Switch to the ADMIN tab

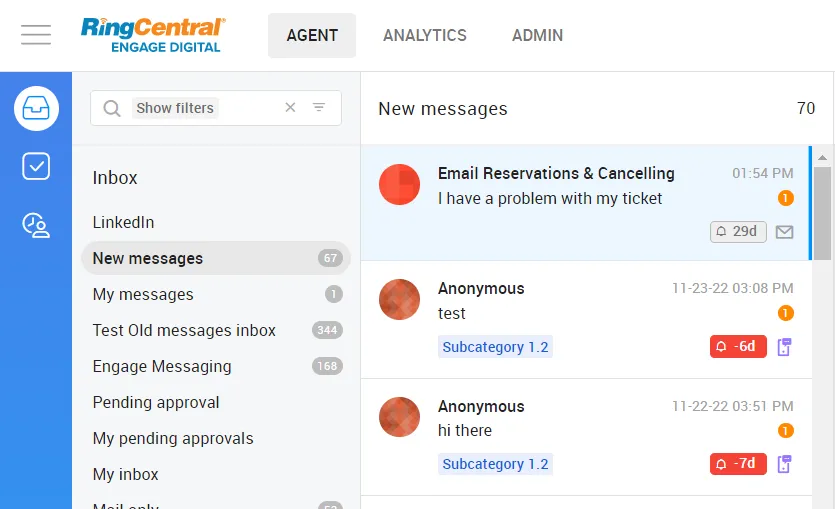[x=537, y=35]
